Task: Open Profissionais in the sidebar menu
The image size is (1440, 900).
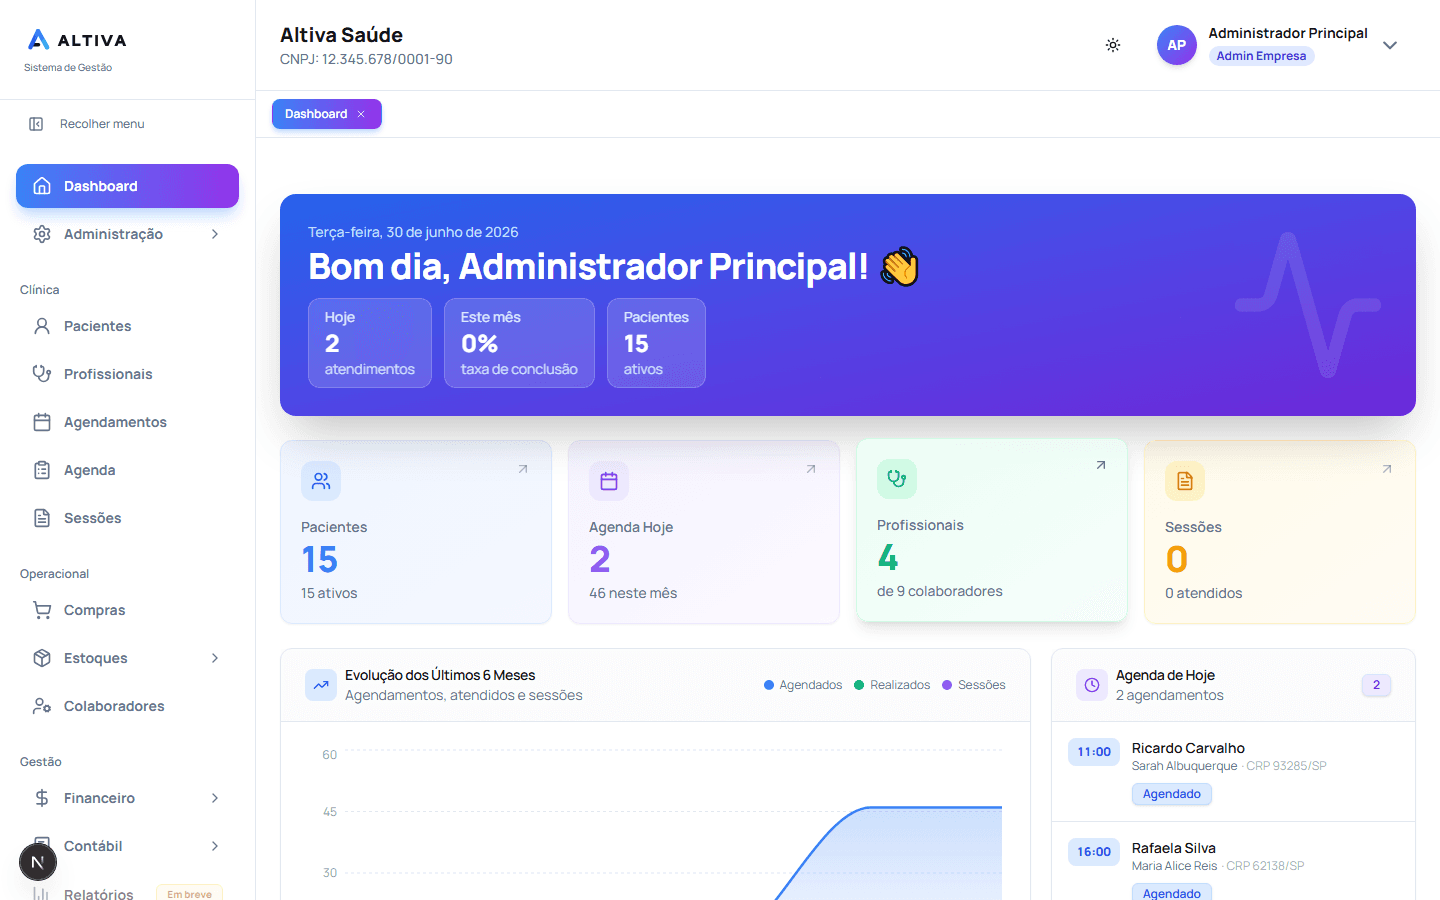Action: click(127, 374)
